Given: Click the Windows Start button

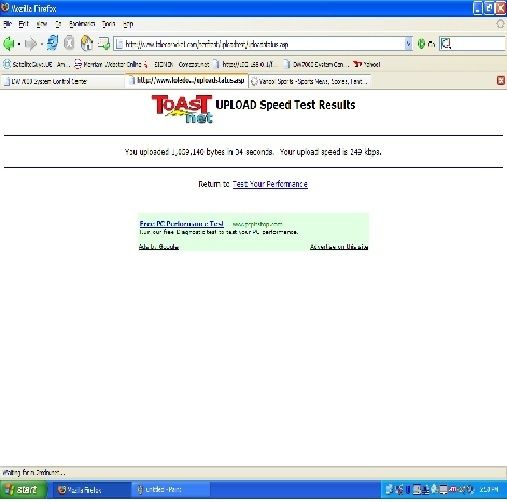Looking at the screenshot, I should 23,489.
